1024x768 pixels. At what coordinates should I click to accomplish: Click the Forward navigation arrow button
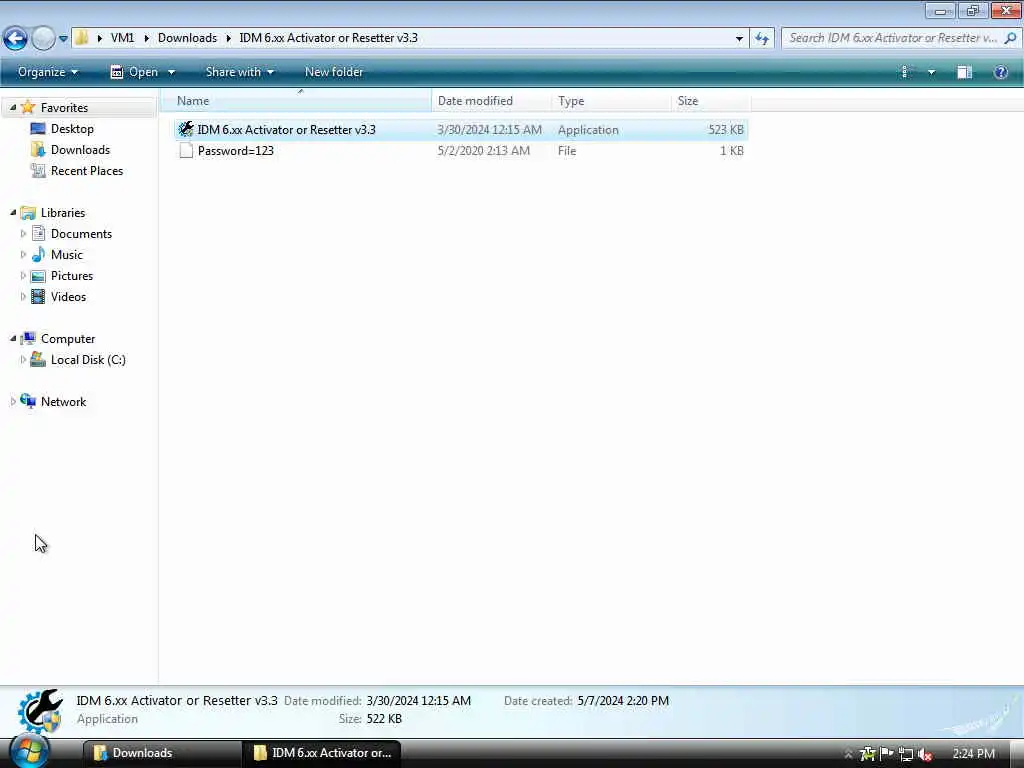click(44, 38)
